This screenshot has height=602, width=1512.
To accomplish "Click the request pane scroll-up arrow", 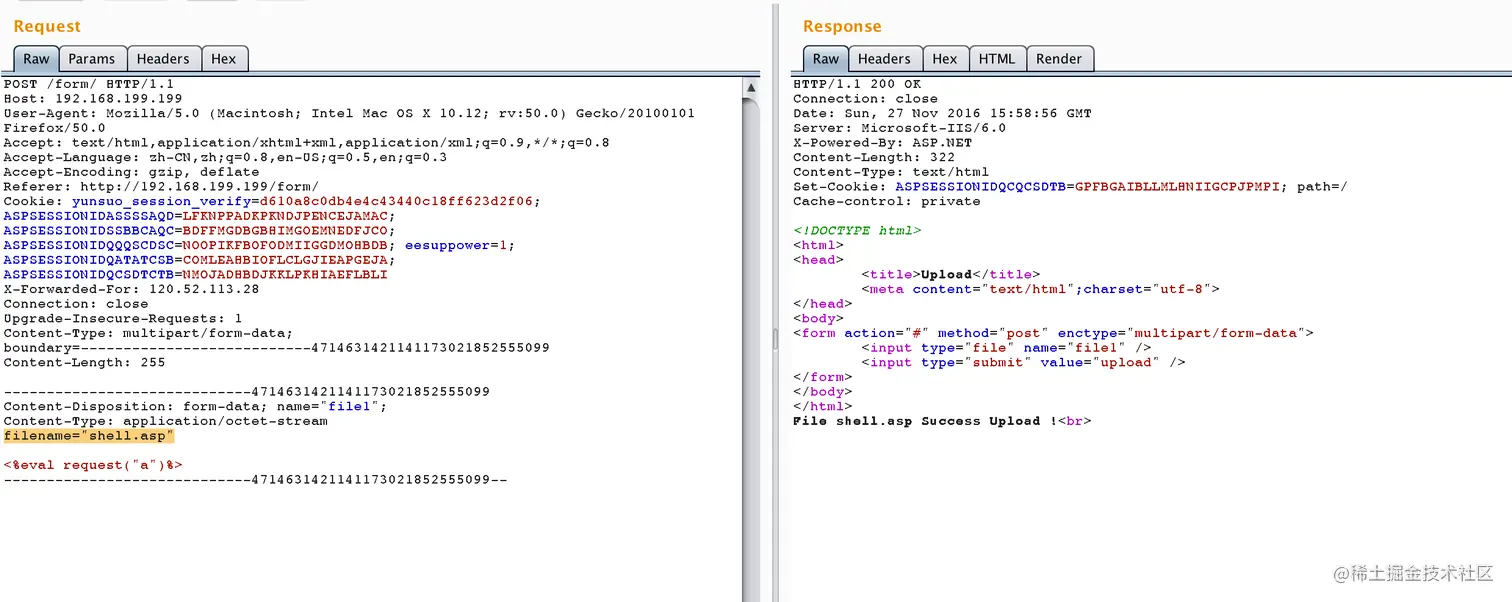I will click(x=751, y=88).
